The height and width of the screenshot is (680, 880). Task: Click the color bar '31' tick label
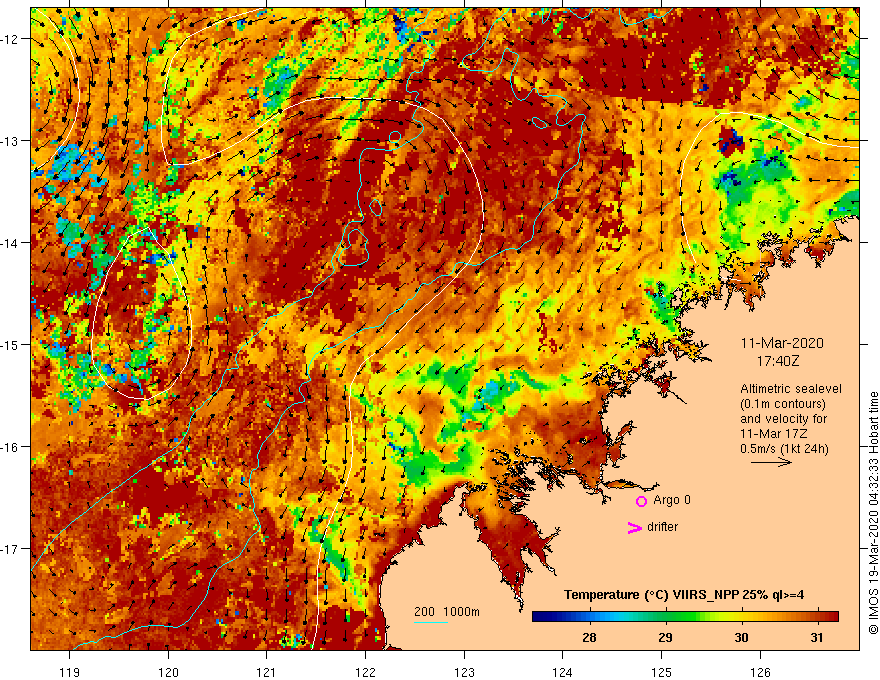[817, 637]
